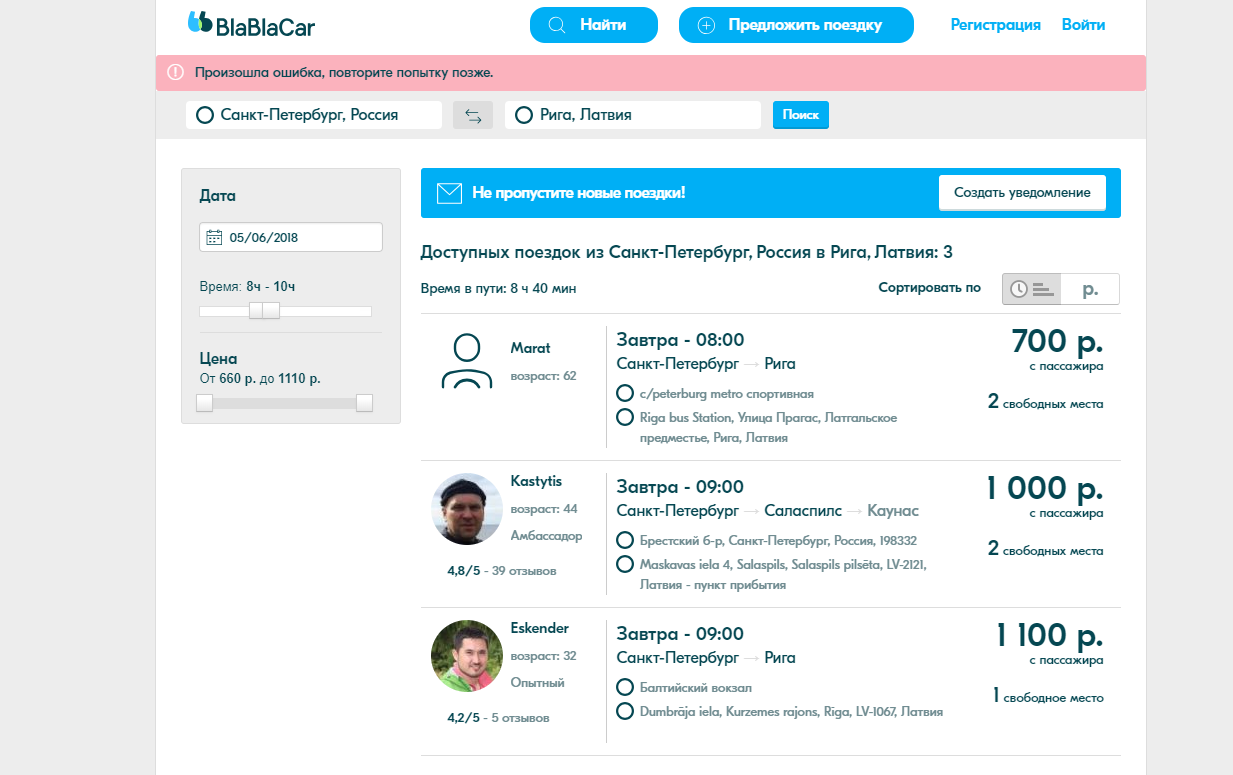The height and width of the screenshot is (775, 1233).
Task: Click the 1 100 р. price
Action: tap(1050, 636)
